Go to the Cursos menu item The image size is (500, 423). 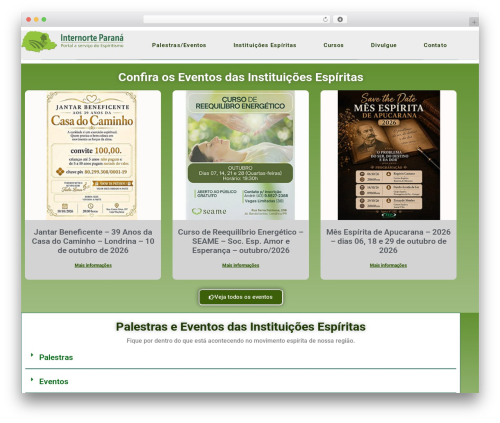(333, 45)
